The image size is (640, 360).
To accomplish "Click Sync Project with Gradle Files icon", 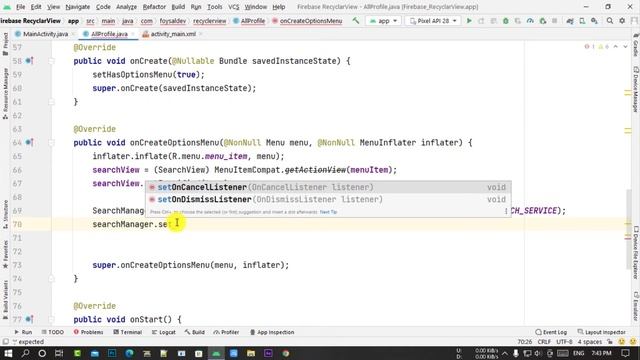I will click(x=570, y=20).
